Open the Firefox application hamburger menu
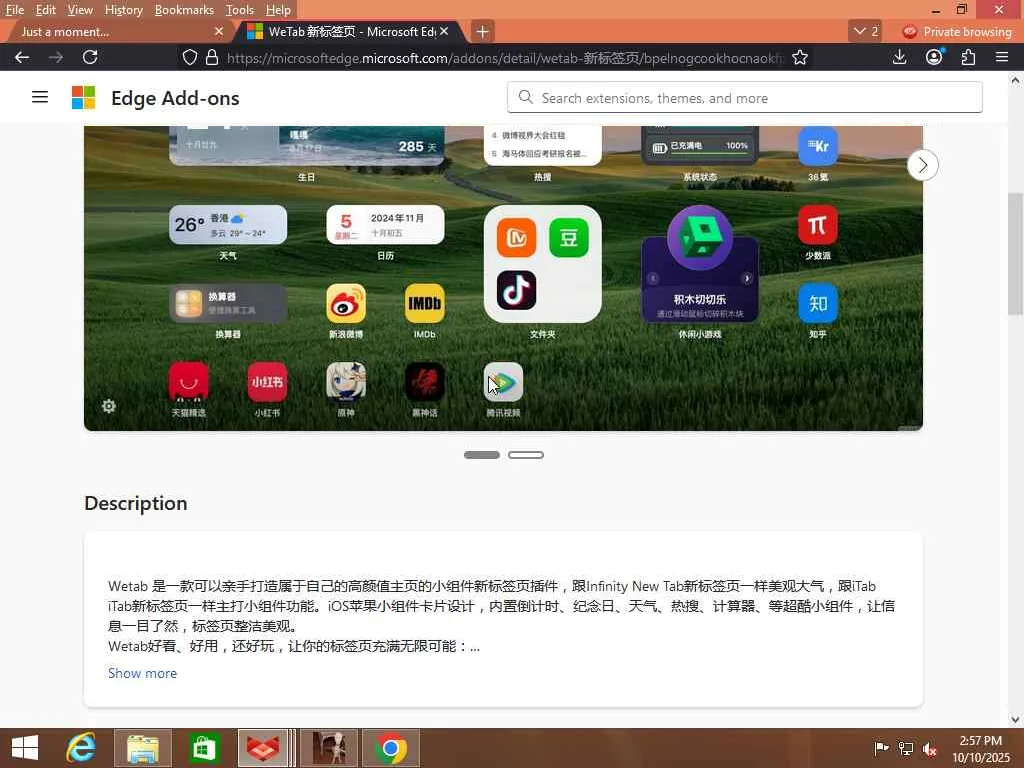The width and height of the screenshot is (1024, 768). [1002, 57]
